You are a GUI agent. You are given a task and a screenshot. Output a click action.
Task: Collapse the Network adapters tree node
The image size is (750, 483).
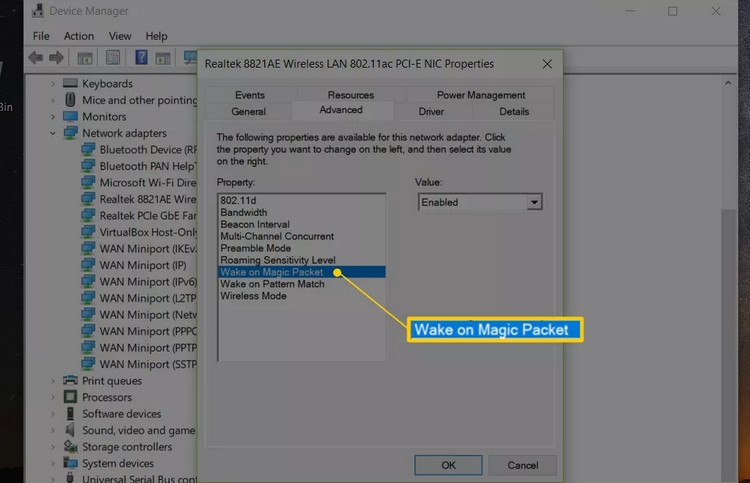coord(53,133)
